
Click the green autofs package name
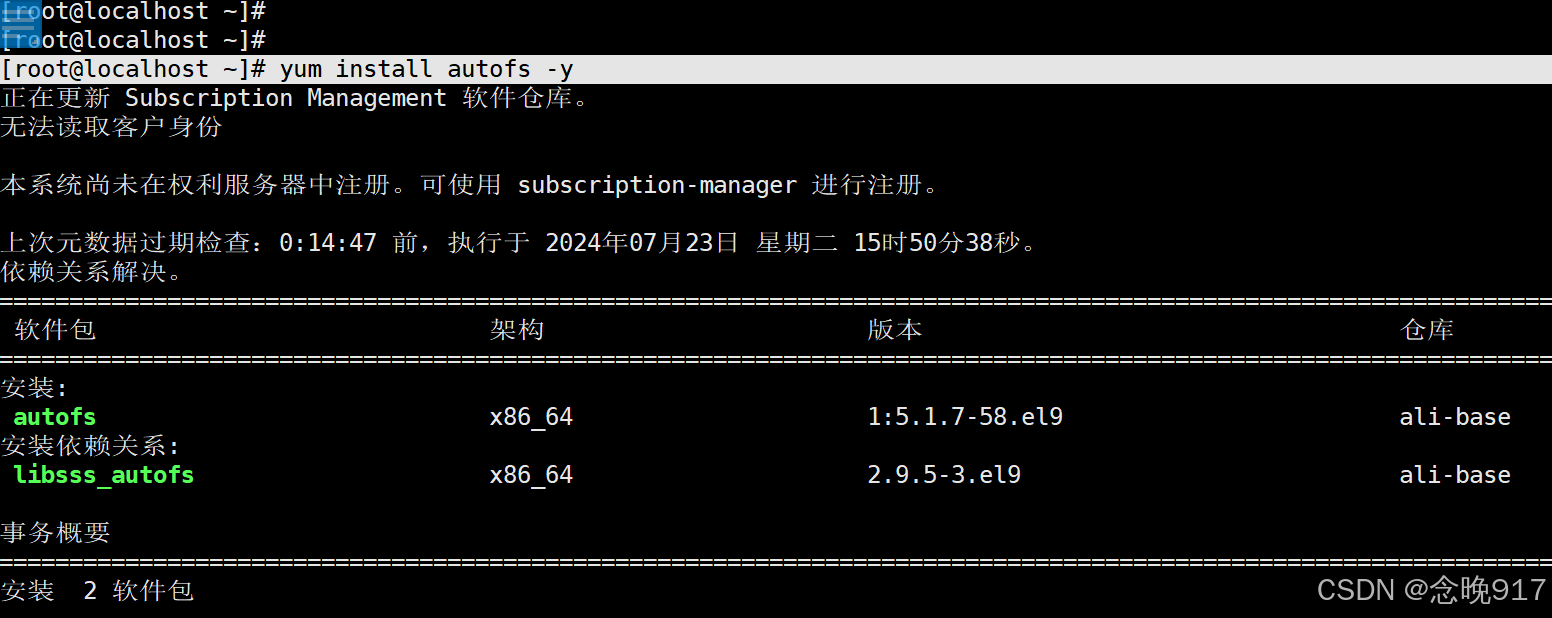point(55,417)
